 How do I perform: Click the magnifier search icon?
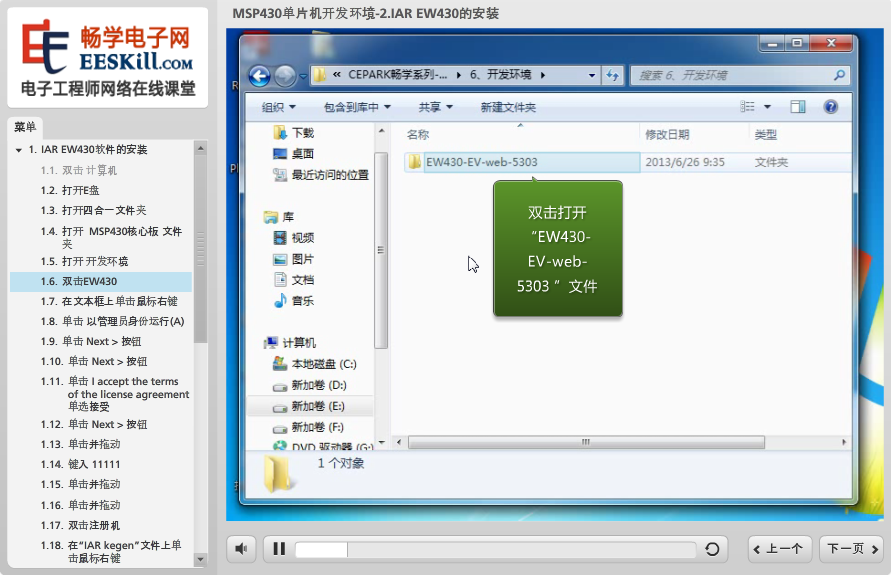click(x=839, y=74)
